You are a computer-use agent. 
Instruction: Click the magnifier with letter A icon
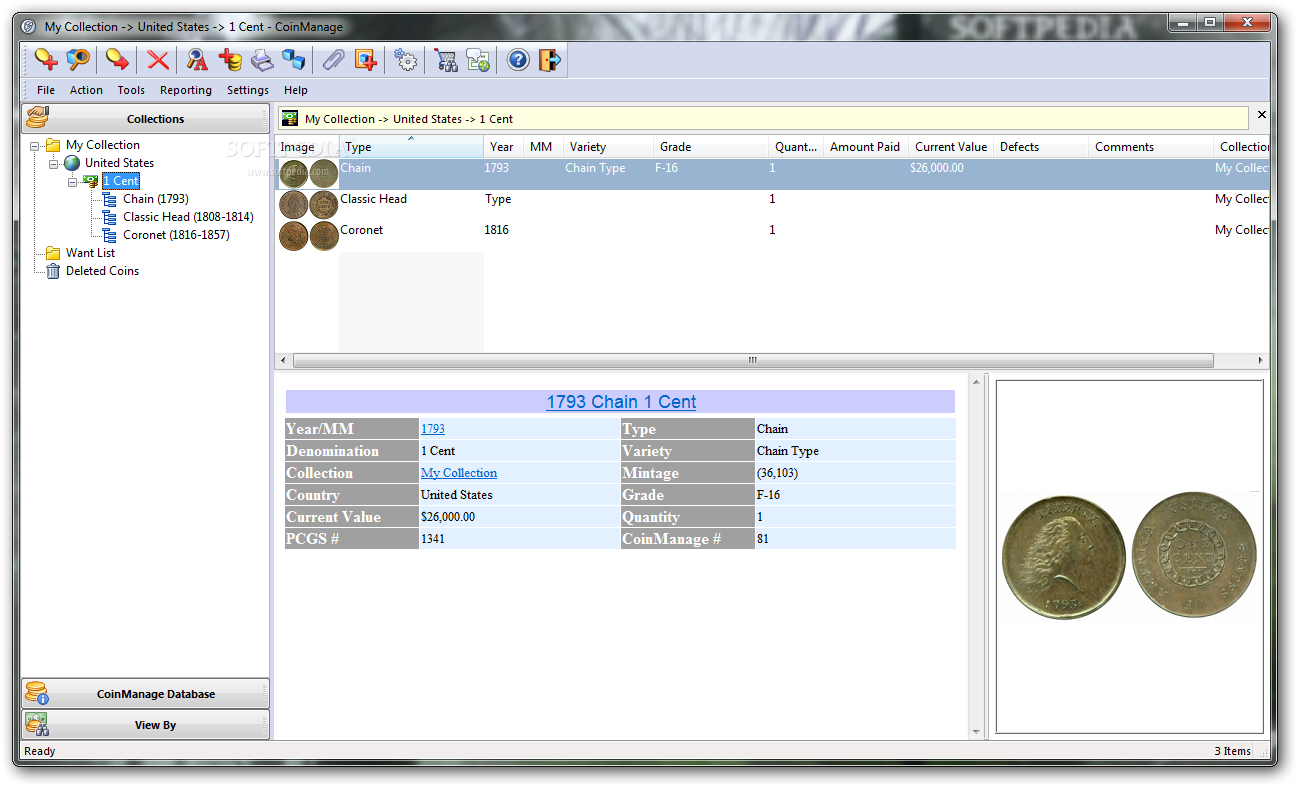pyautogui.click(x=197, y=60)
